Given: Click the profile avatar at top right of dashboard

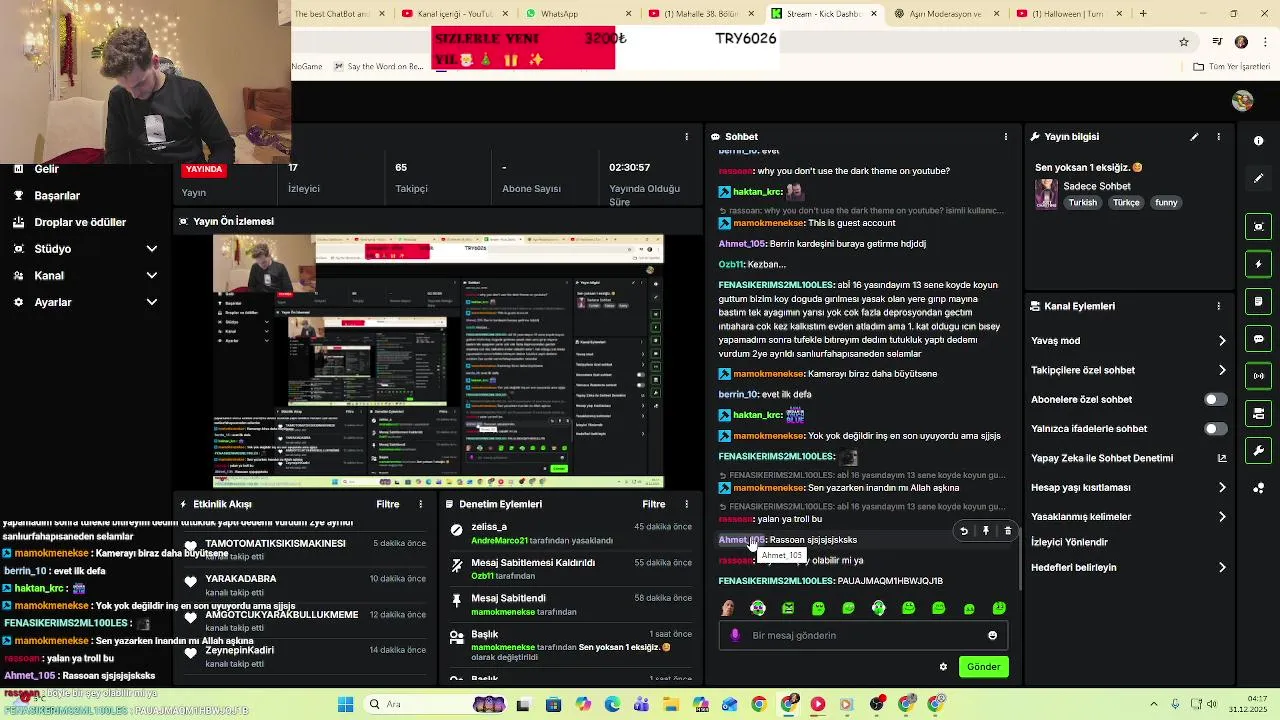Looking at the screenshot, I should [x=1243, y=101].
